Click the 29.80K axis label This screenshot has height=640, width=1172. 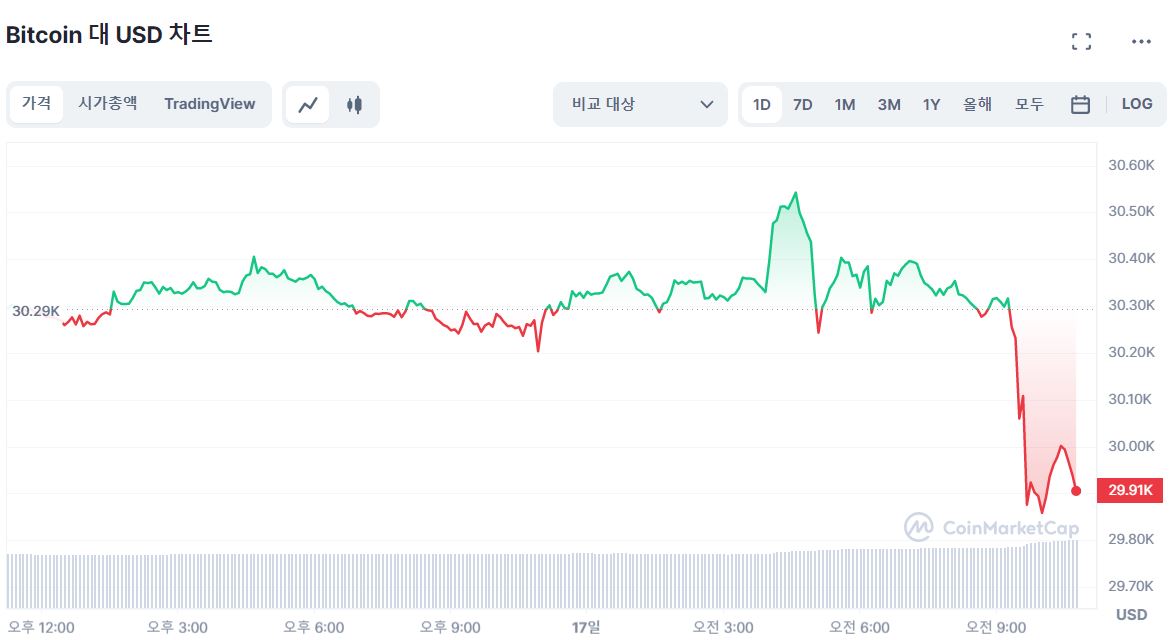(x=1131, y=539)
